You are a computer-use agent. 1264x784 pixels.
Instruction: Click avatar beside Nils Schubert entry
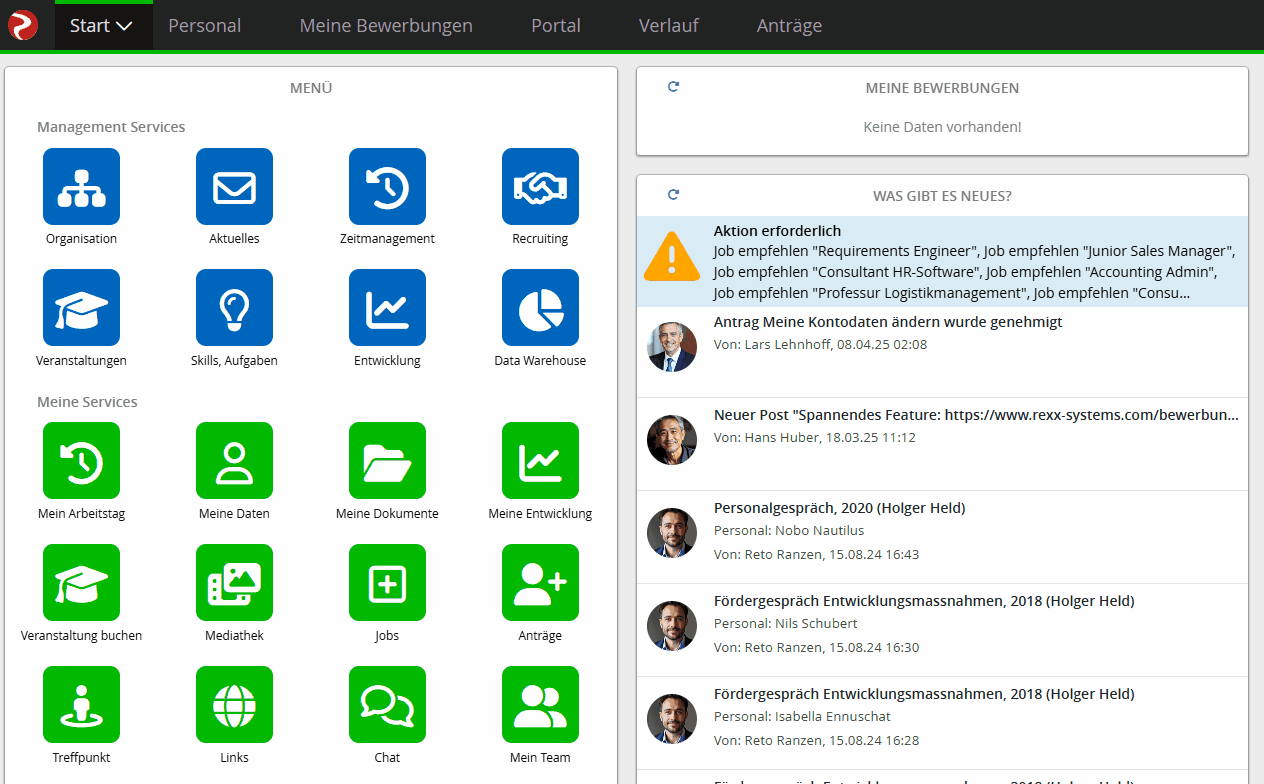click(672, 626)
